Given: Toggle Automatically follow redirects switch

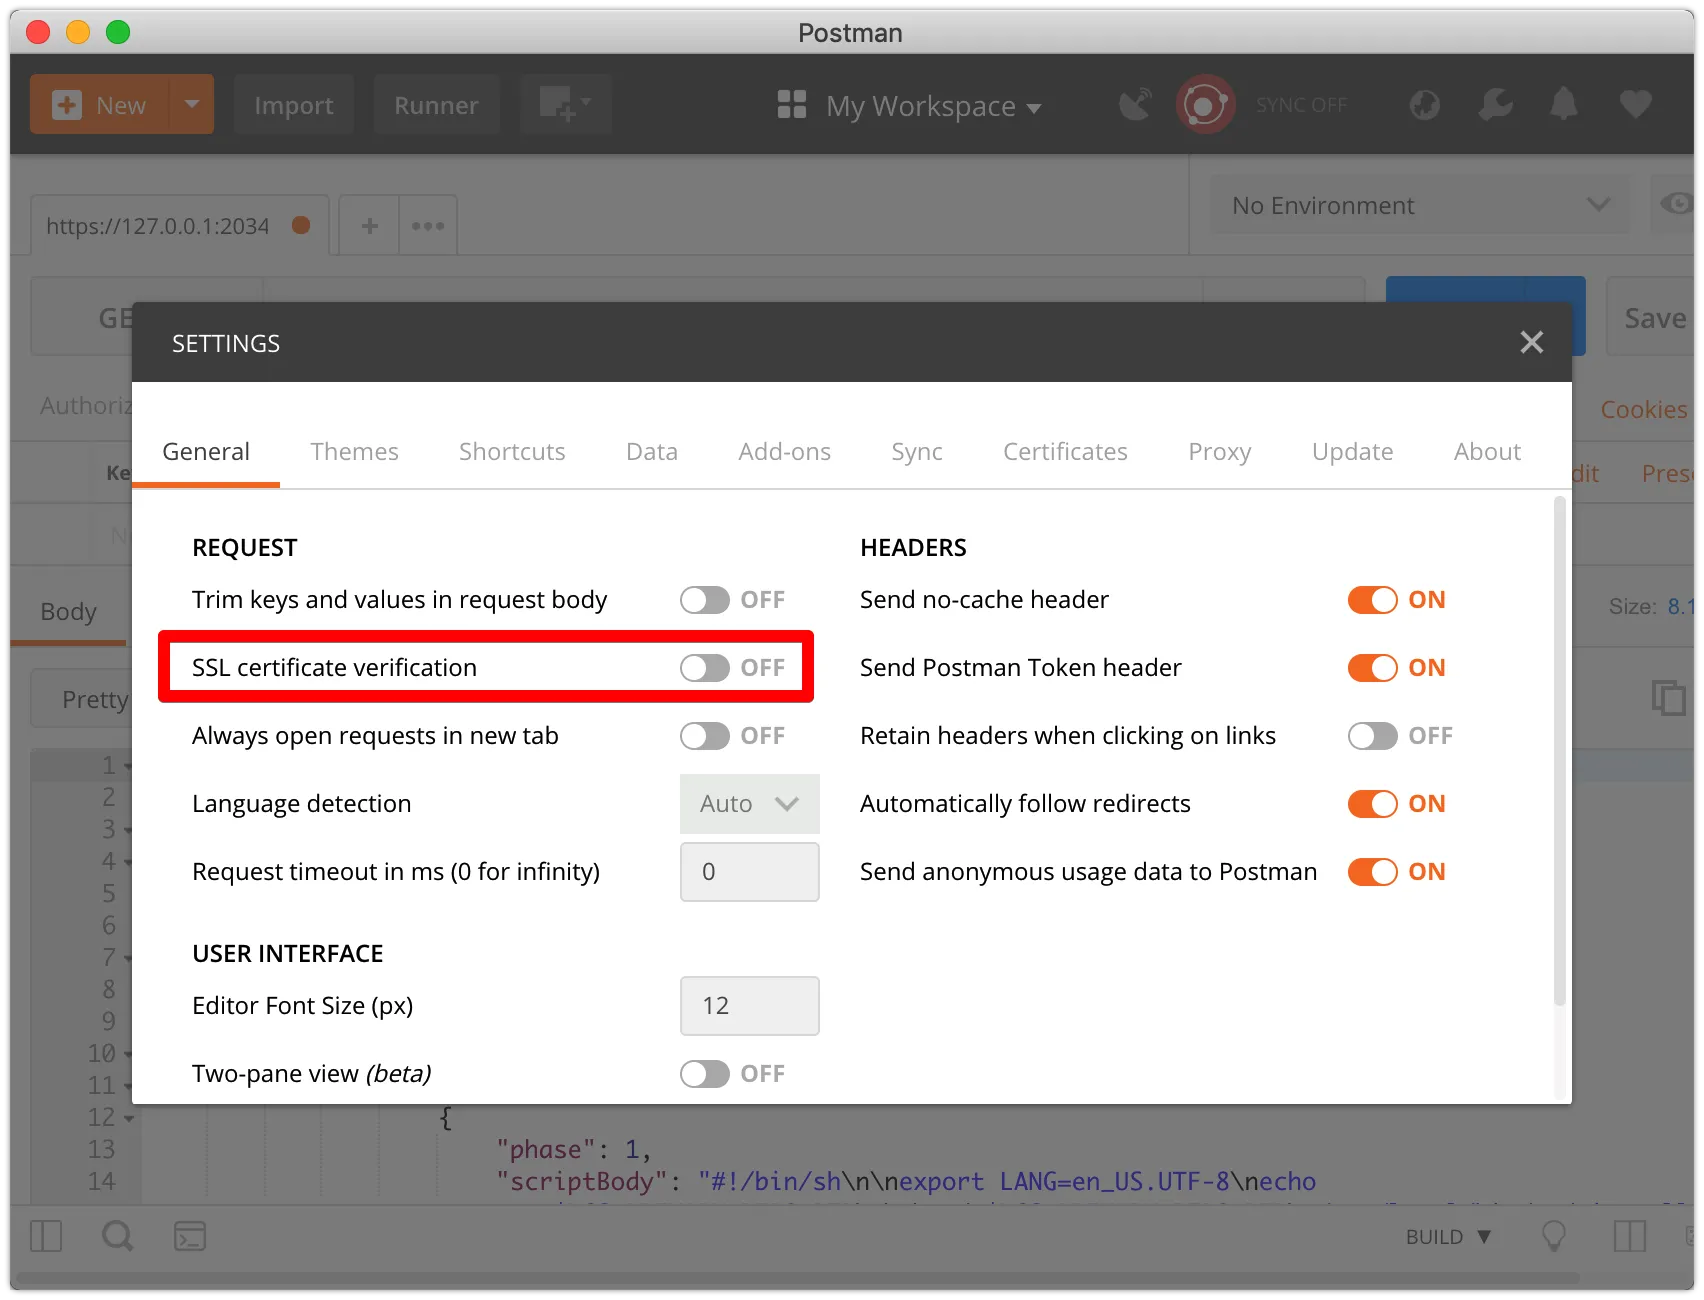Looking at the screenshot, I should coord(1373,804).
